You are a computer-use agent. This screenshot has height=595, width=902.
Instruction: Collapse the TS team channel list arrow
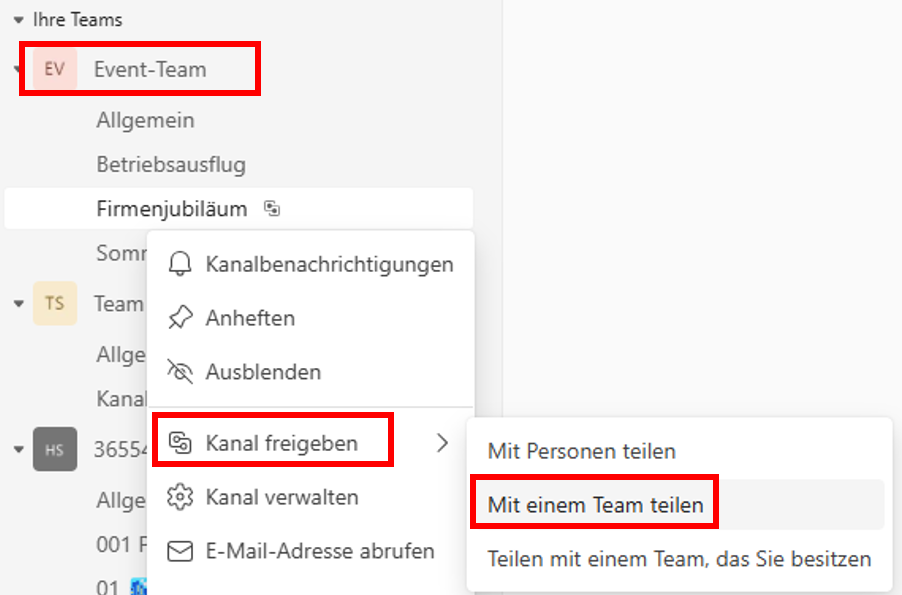[18, 303]
